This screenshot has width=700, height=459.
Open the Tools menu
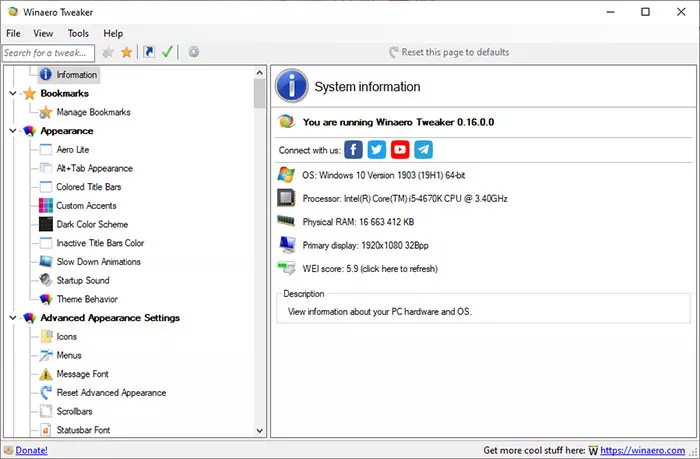tap(78, 33)
